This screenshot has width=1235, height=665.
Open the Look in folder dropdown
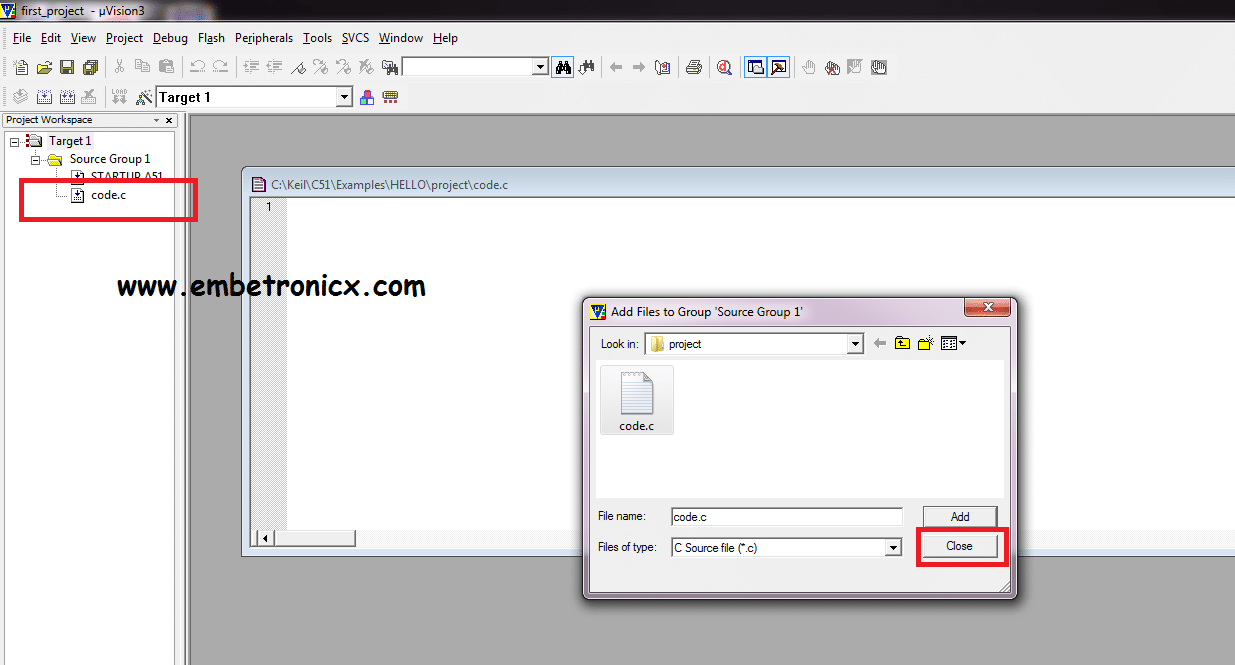pyautogui.click(x=855, y=344)
